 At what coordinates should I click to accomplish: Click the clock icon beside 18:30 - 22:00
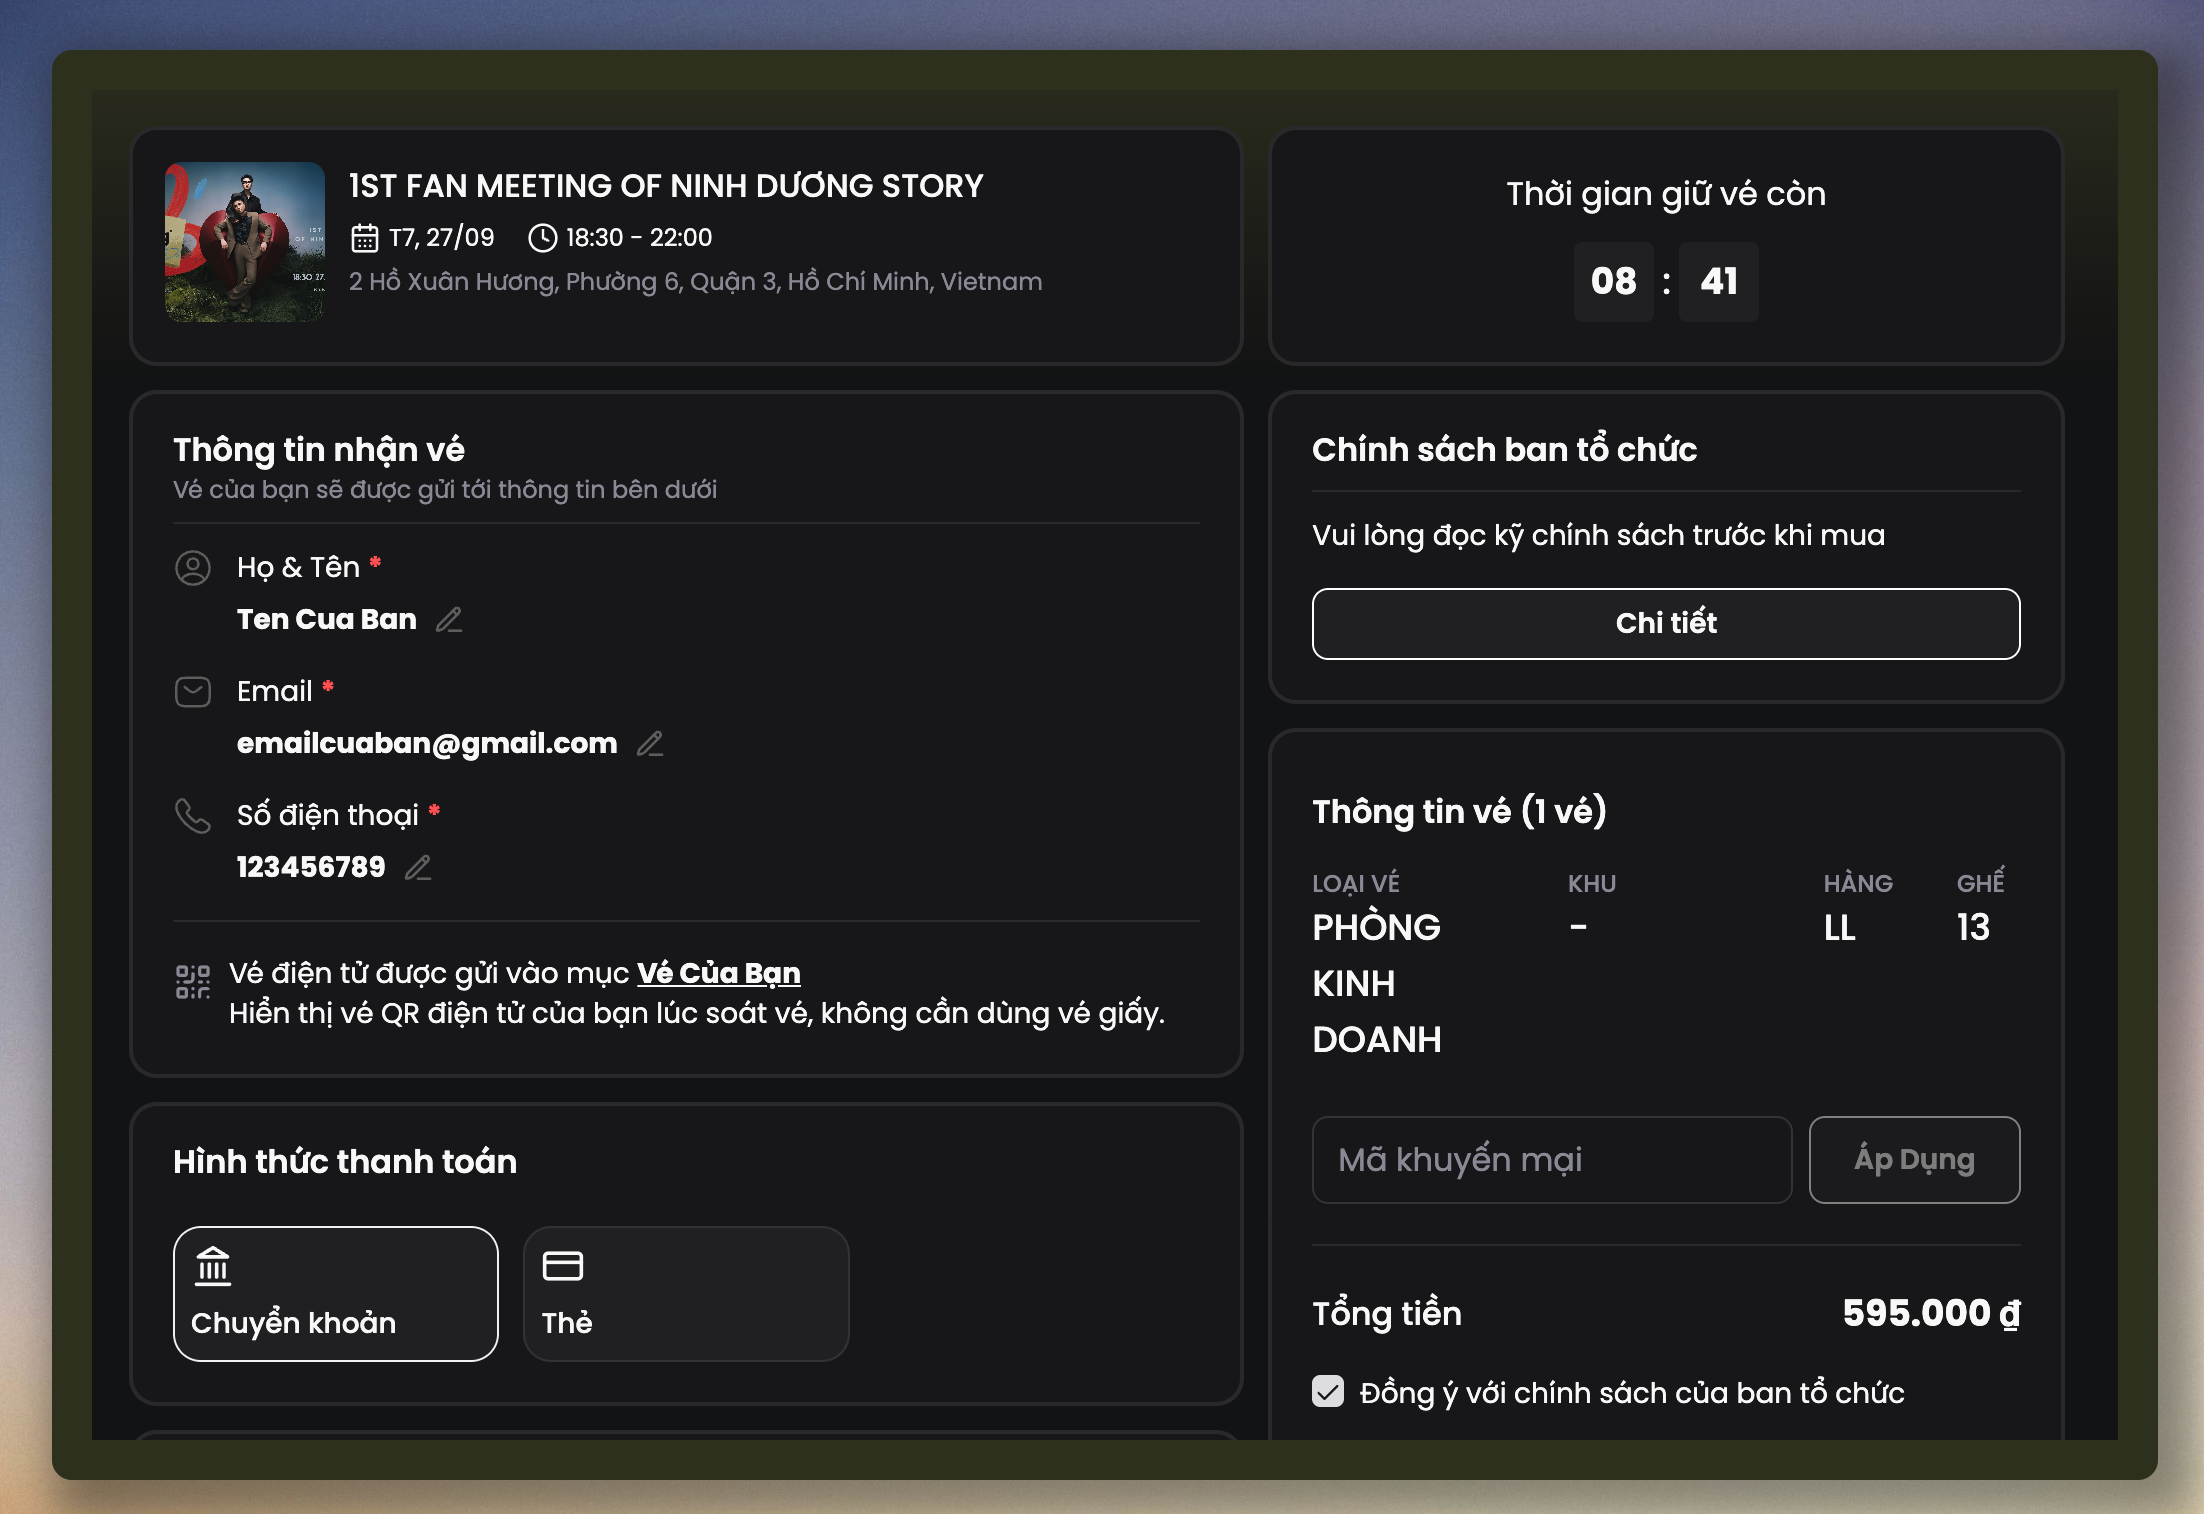(542, 238)
